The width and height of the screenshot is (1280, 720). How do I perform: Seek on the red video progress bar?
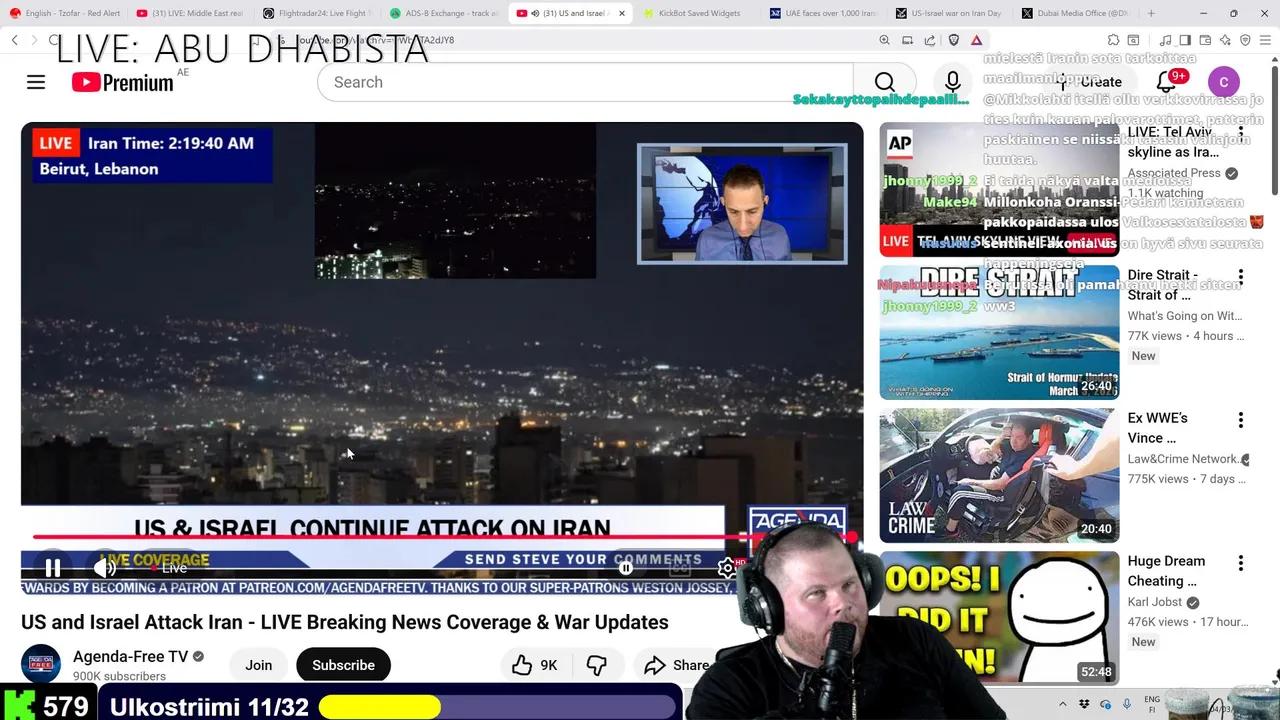click(x=441, y=537)
